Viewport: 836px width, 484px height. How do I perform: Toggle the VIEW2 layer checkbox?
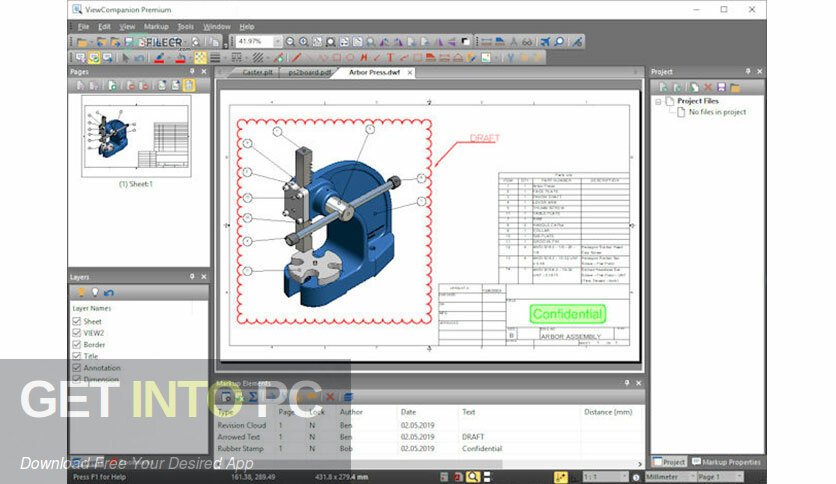pyautogui.click(x=77, y=333)
